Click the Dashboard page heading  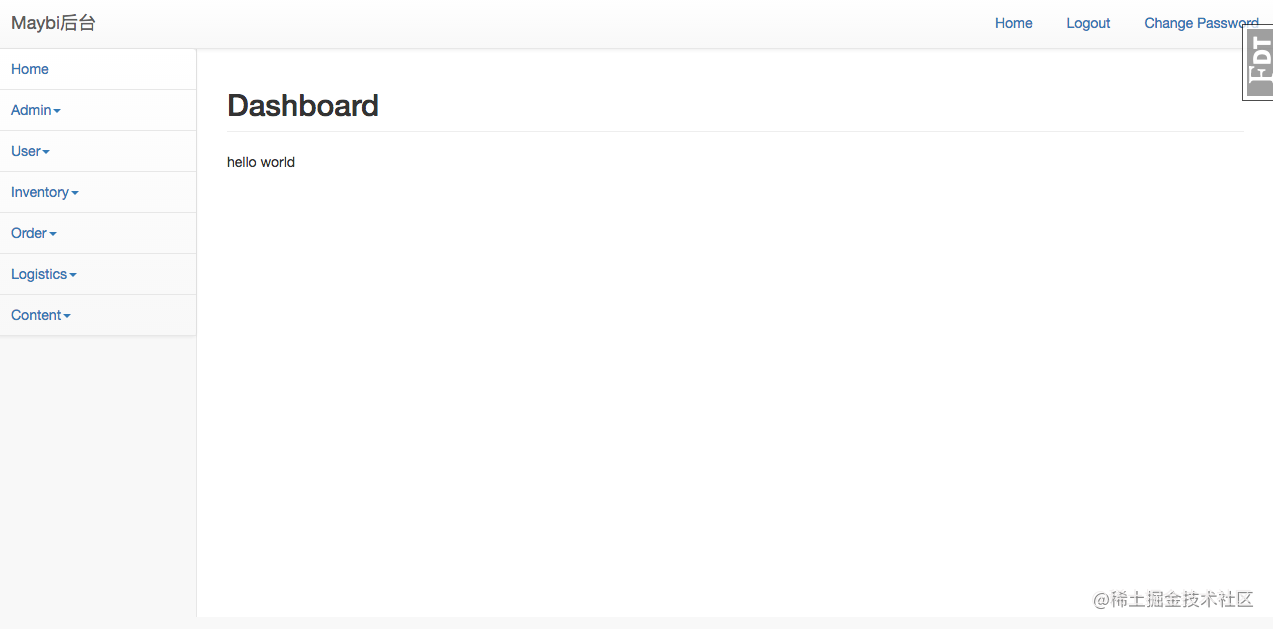click(x=303, y=105)
